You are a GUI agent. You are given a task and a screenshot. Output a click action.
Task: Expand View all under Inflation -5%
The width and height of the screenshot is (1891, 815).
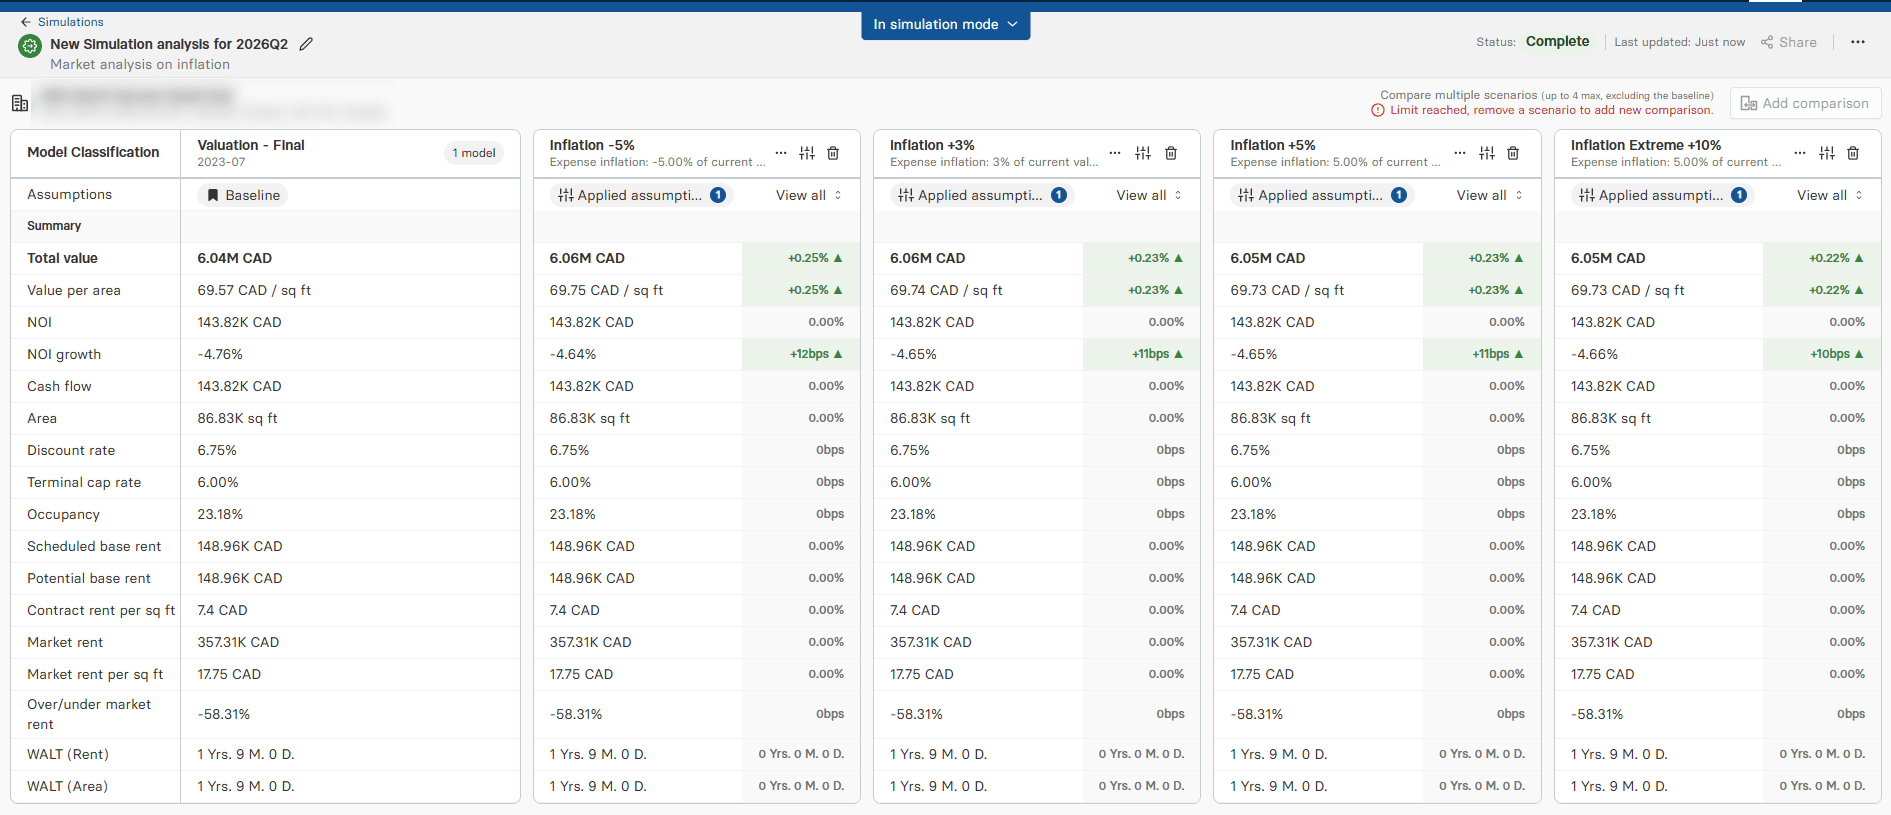(808, 195)
